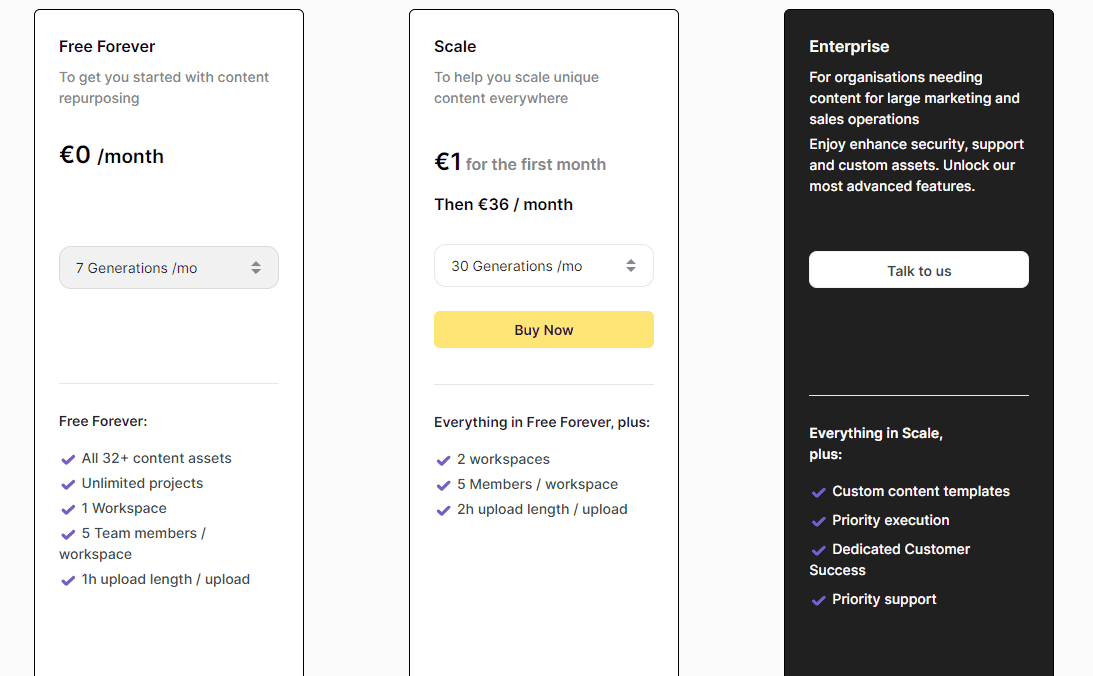Open the "7 Generations /mo" selector
The height and width of the screenshot is (676, 1093).
(x=168, y=267)
